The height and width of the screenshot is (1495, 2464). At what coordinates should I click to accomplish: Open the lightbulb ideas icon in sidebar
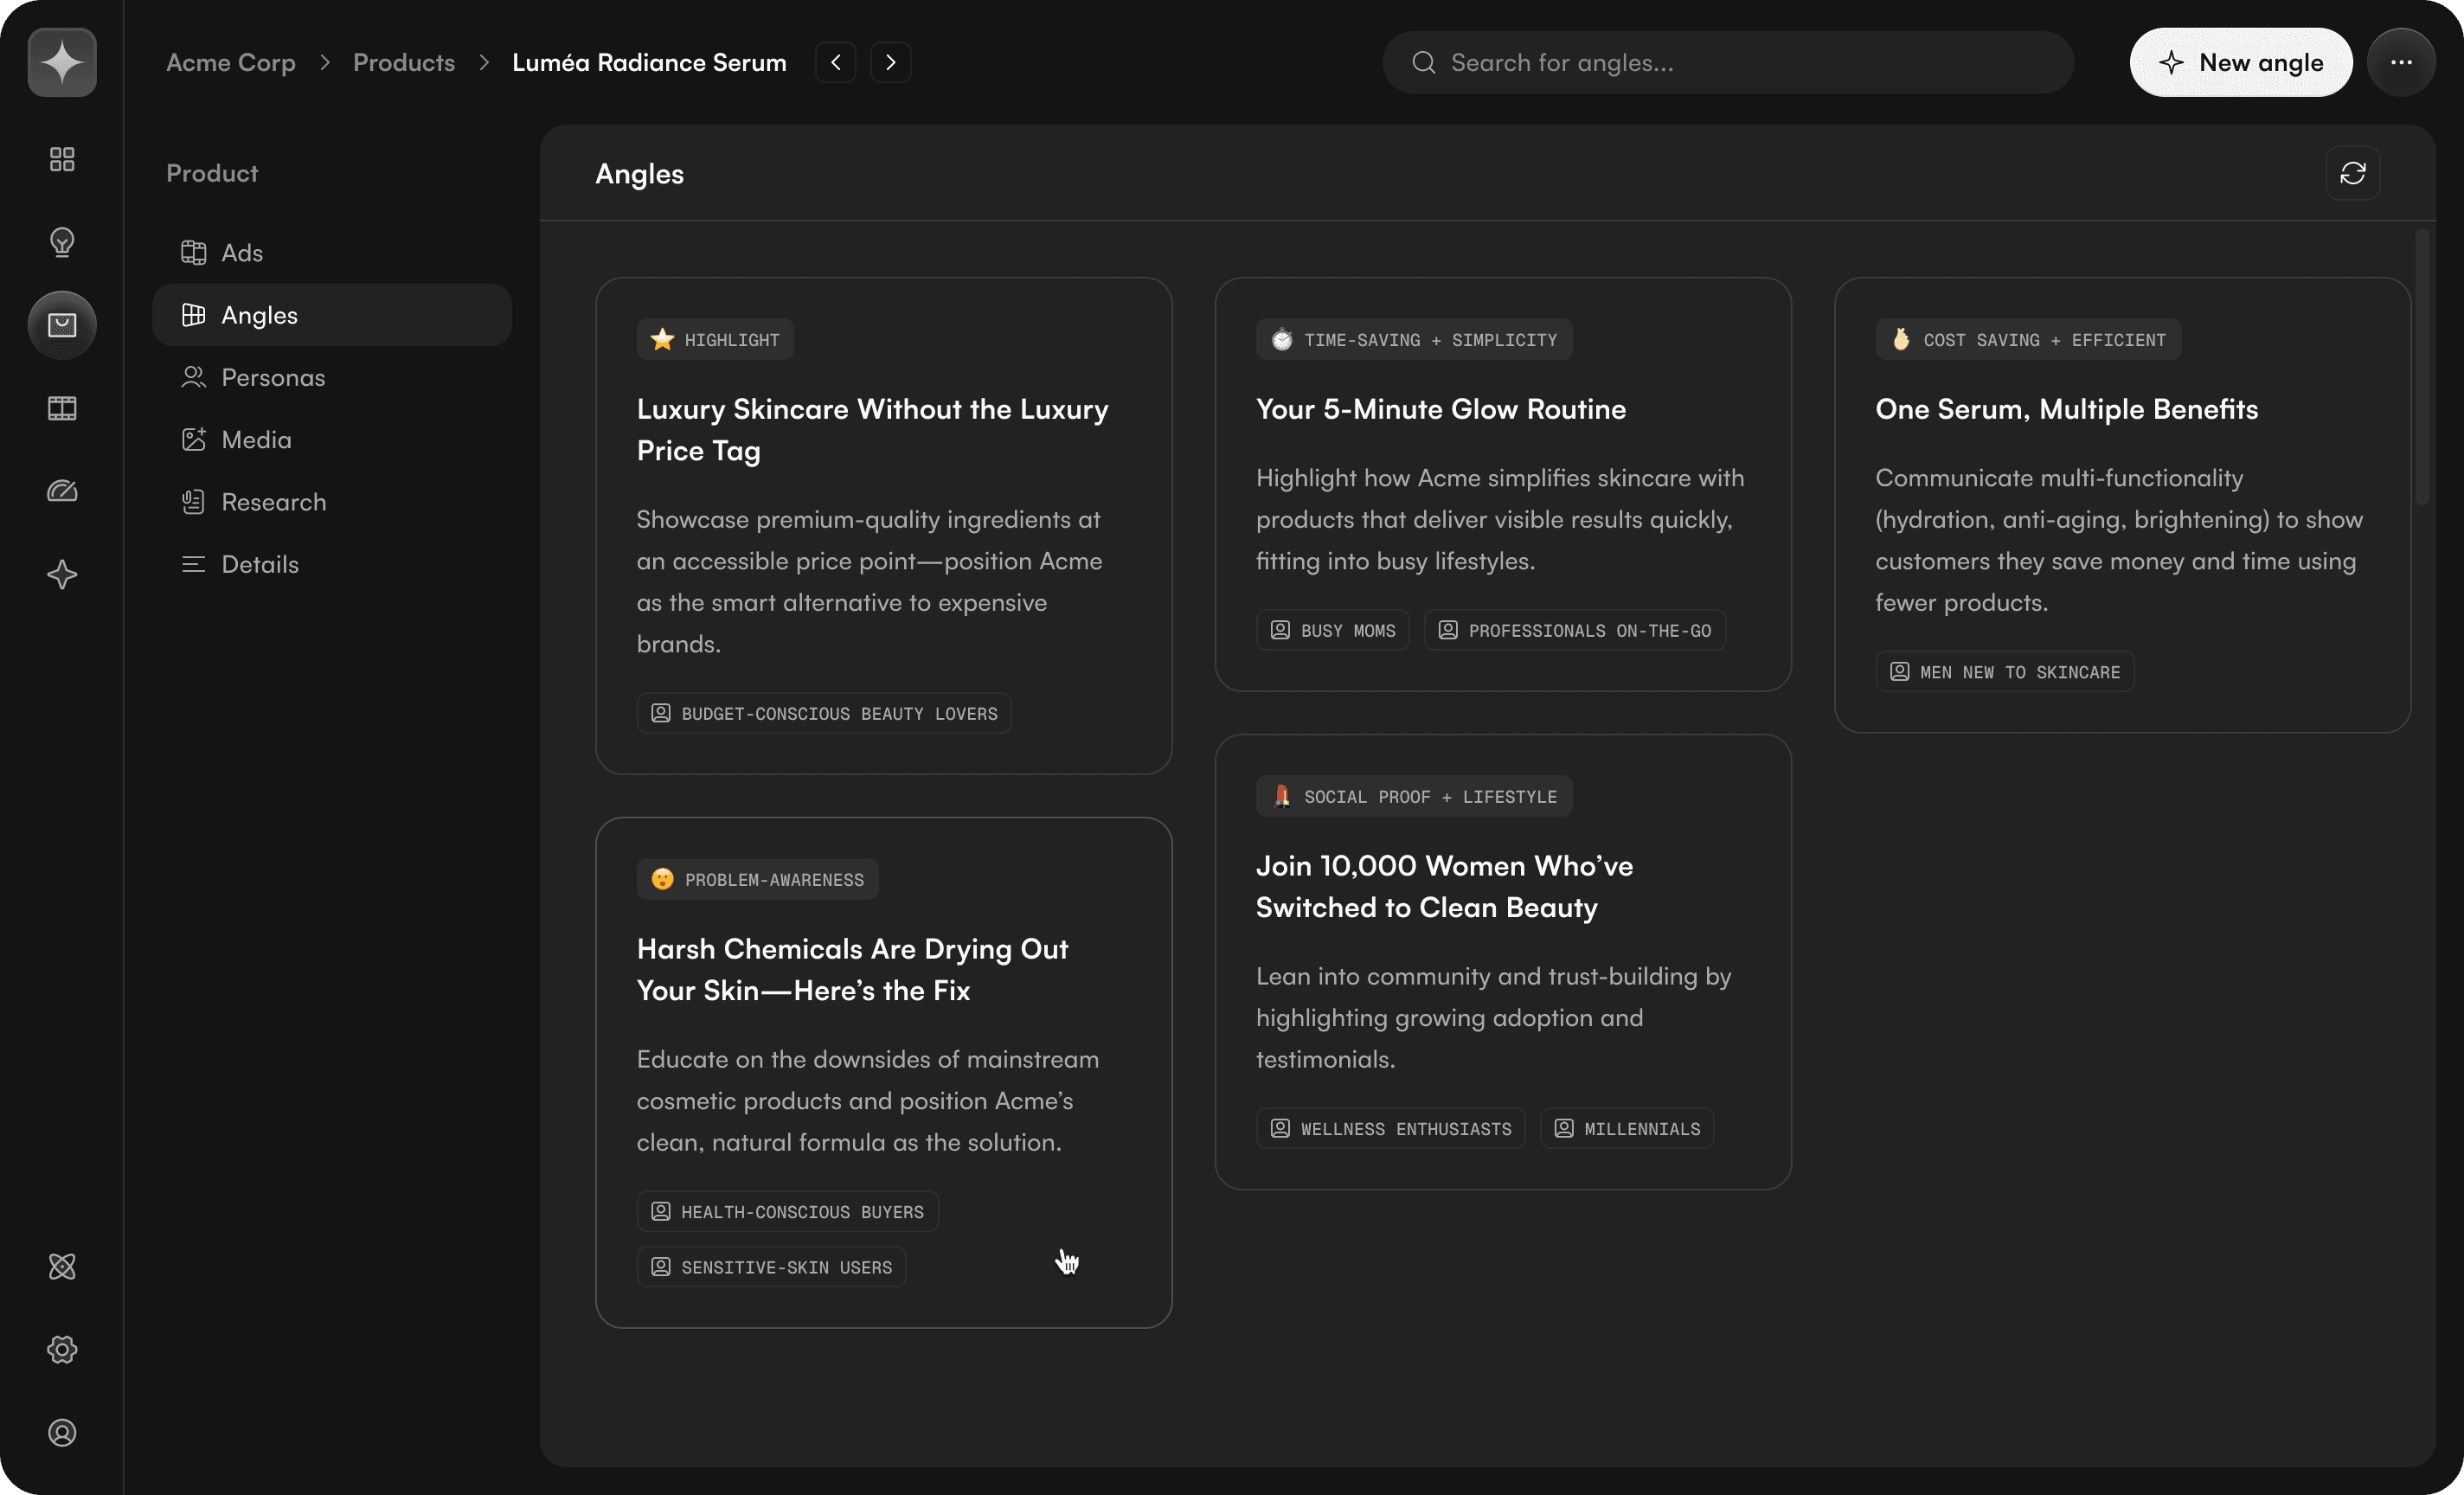pyautogui.click(x=62, y=242)
